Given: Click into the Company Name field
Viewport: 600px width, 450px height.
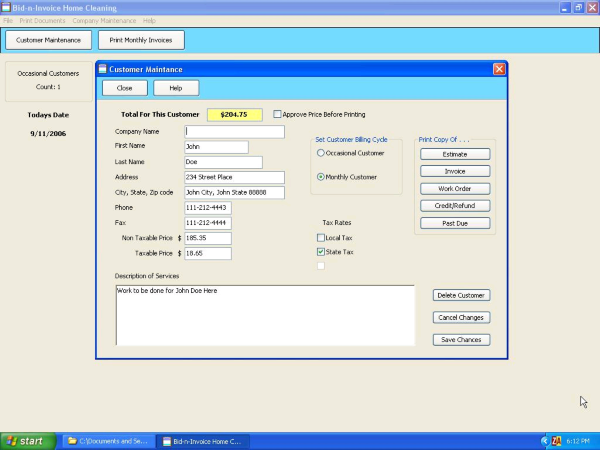Looking at the screenshot, I should (234, 131).
